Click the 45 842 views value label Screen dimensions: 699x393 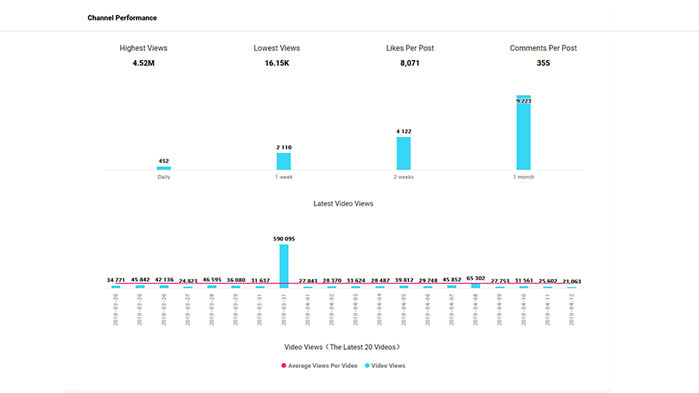coord(140,280)
